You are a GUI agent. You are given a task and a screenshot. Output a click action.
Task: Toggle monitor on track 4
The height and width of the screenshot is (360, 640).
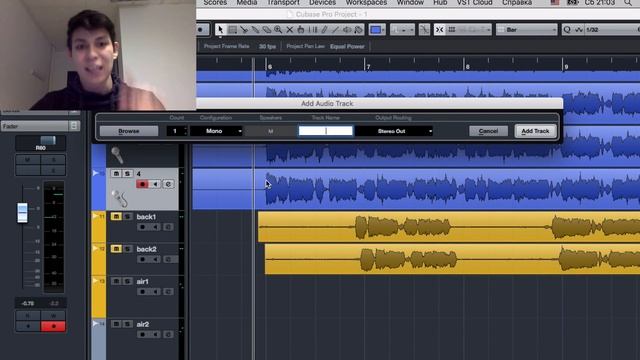pyautogui.click(x=155, y=184)
